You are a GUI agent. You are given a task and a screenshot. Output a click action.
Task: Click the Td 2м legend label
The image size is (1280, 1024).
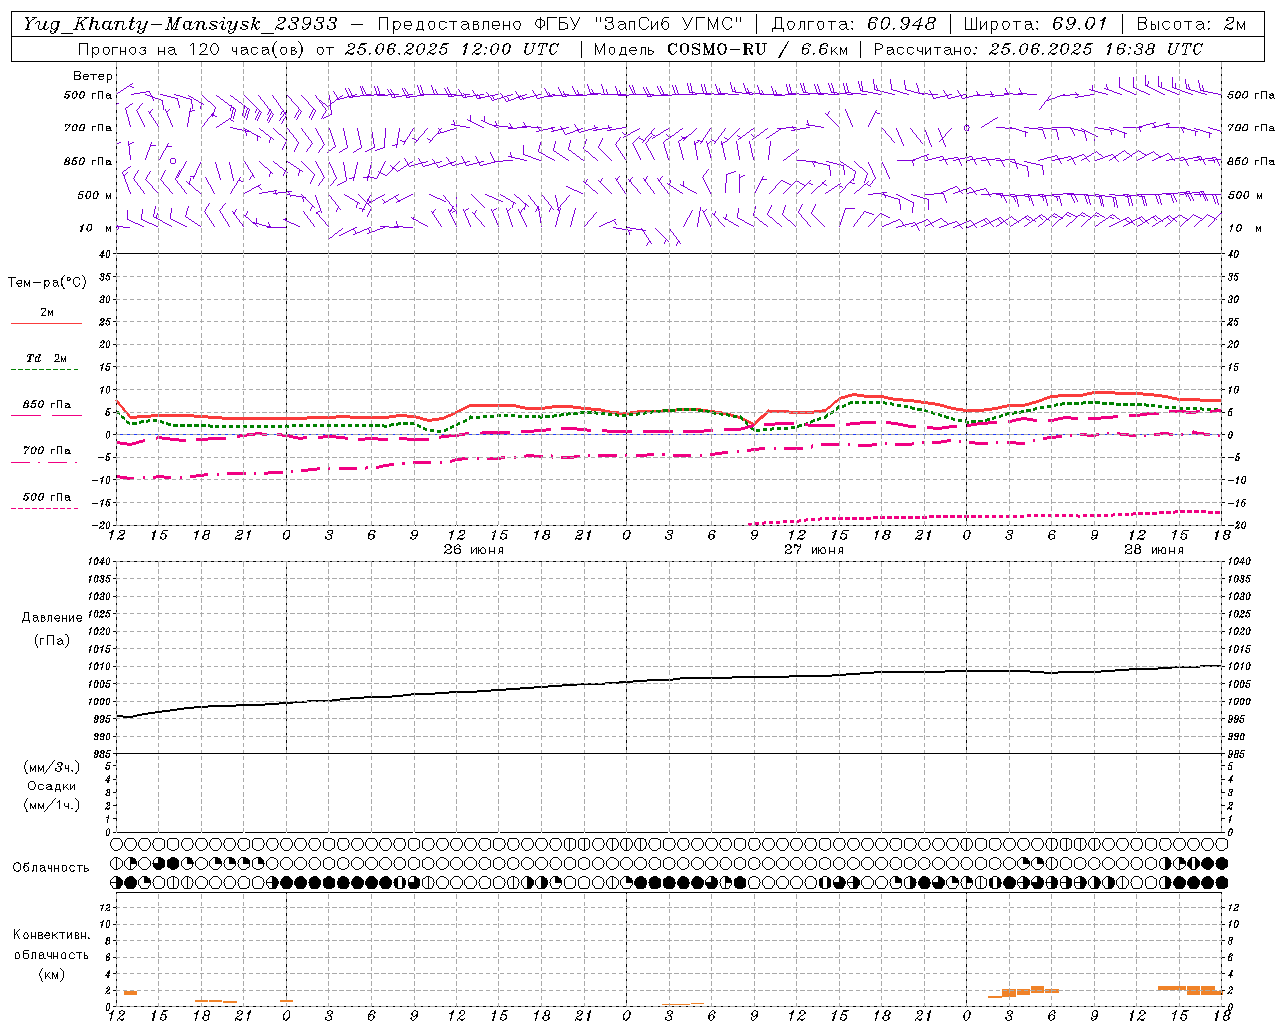(x=47, y=358)
